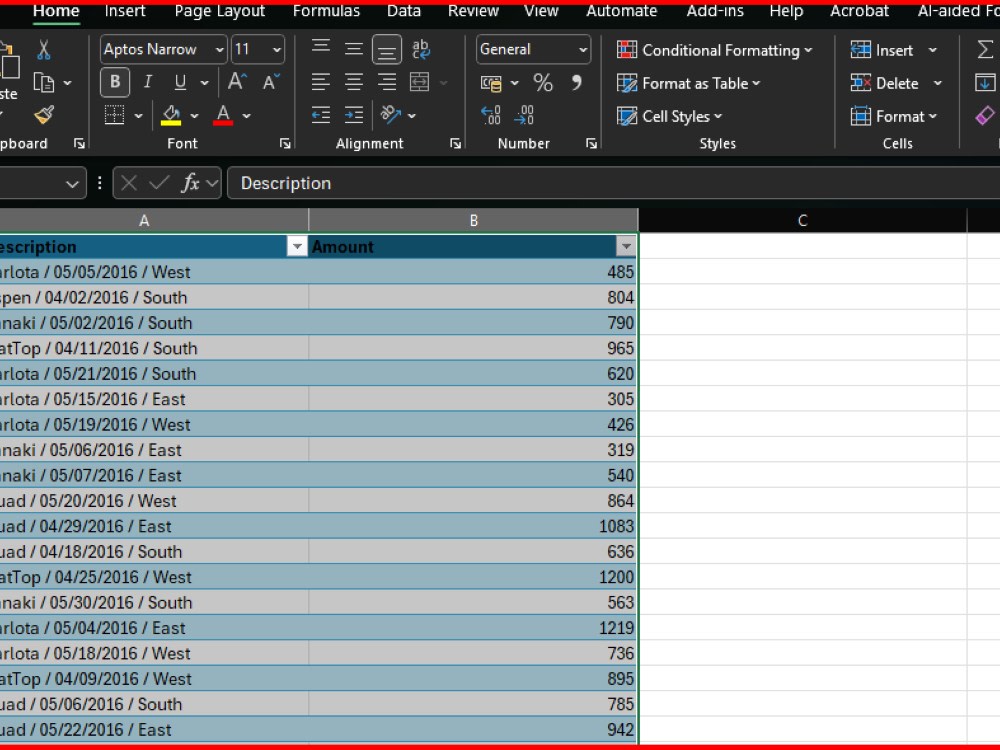Click the Cut scissors icon
This screenshot has width=1000, height=750.
tap(43, 50)
